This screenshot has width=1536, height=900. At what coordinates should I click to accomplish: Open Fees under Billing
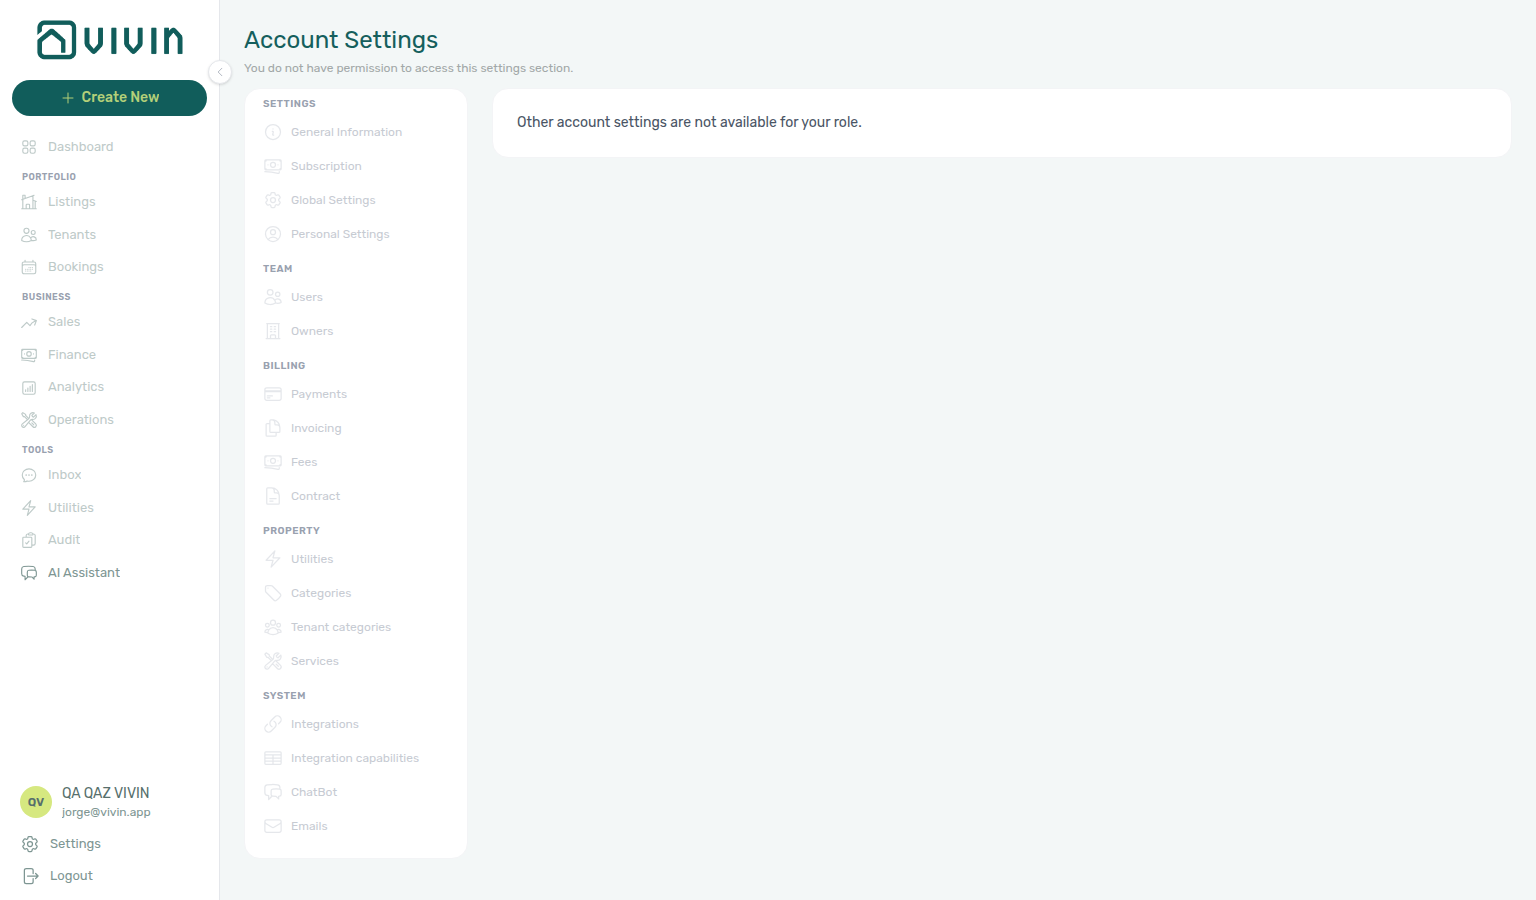(x=304, y=462)
